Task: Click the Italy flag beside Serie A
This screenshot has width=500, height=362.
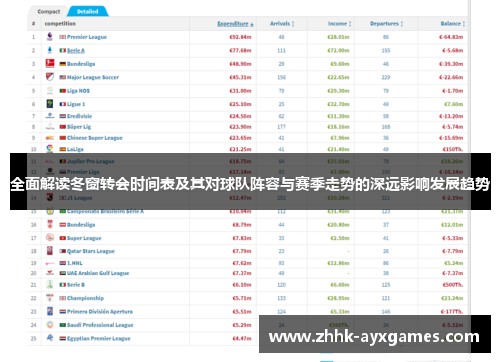Action: [63, 51]
